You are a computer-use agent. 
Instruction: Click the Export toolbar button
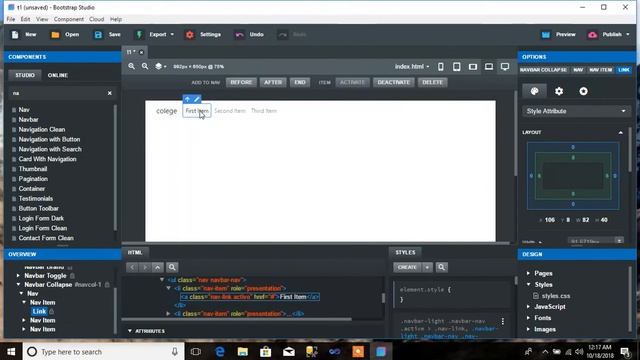coord(155,35)
